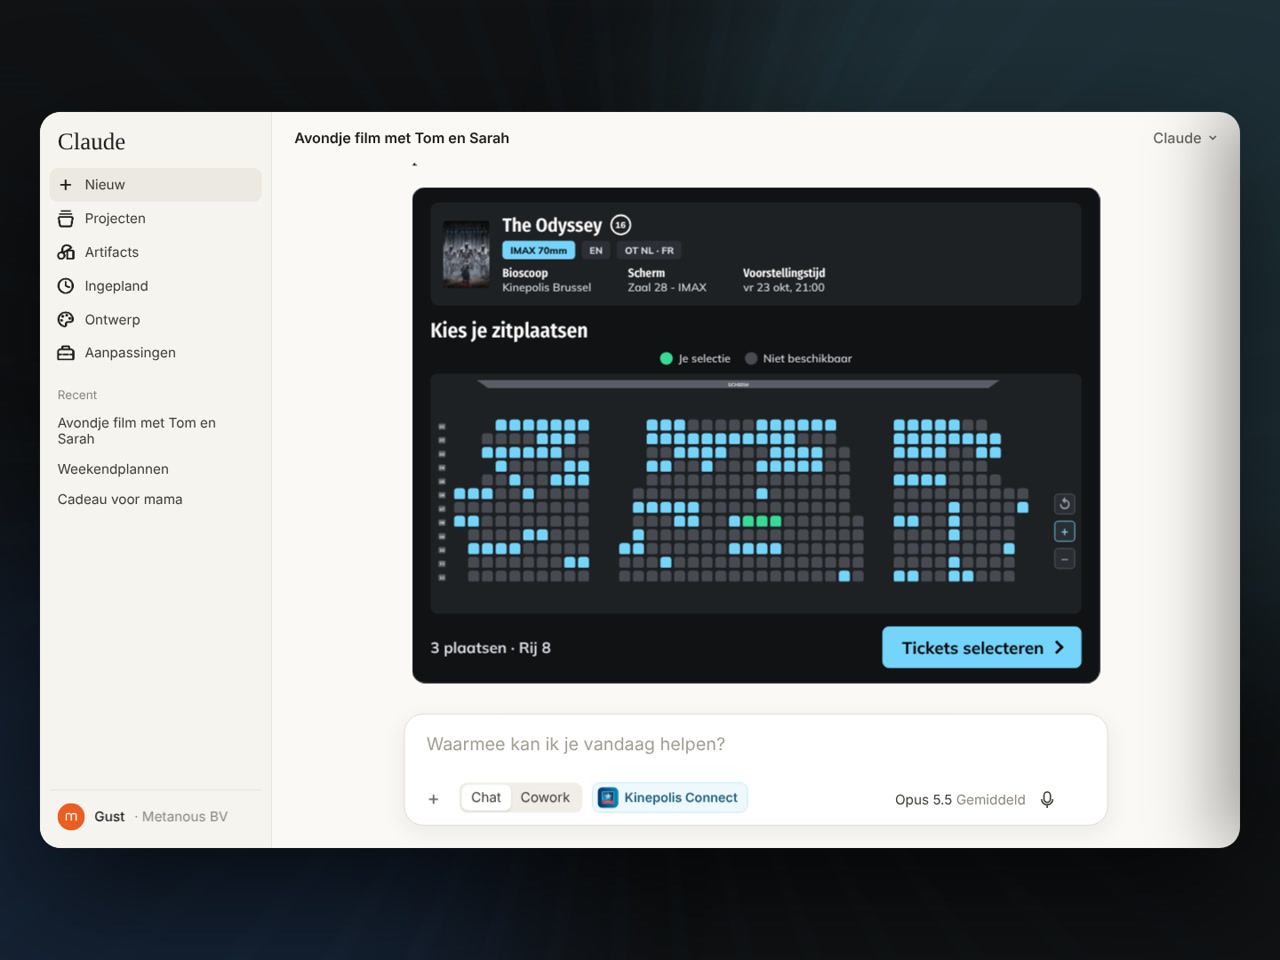Click The Odyssey movie poster thumbnail
1280x960 pixels.
[x=466, y=254]
